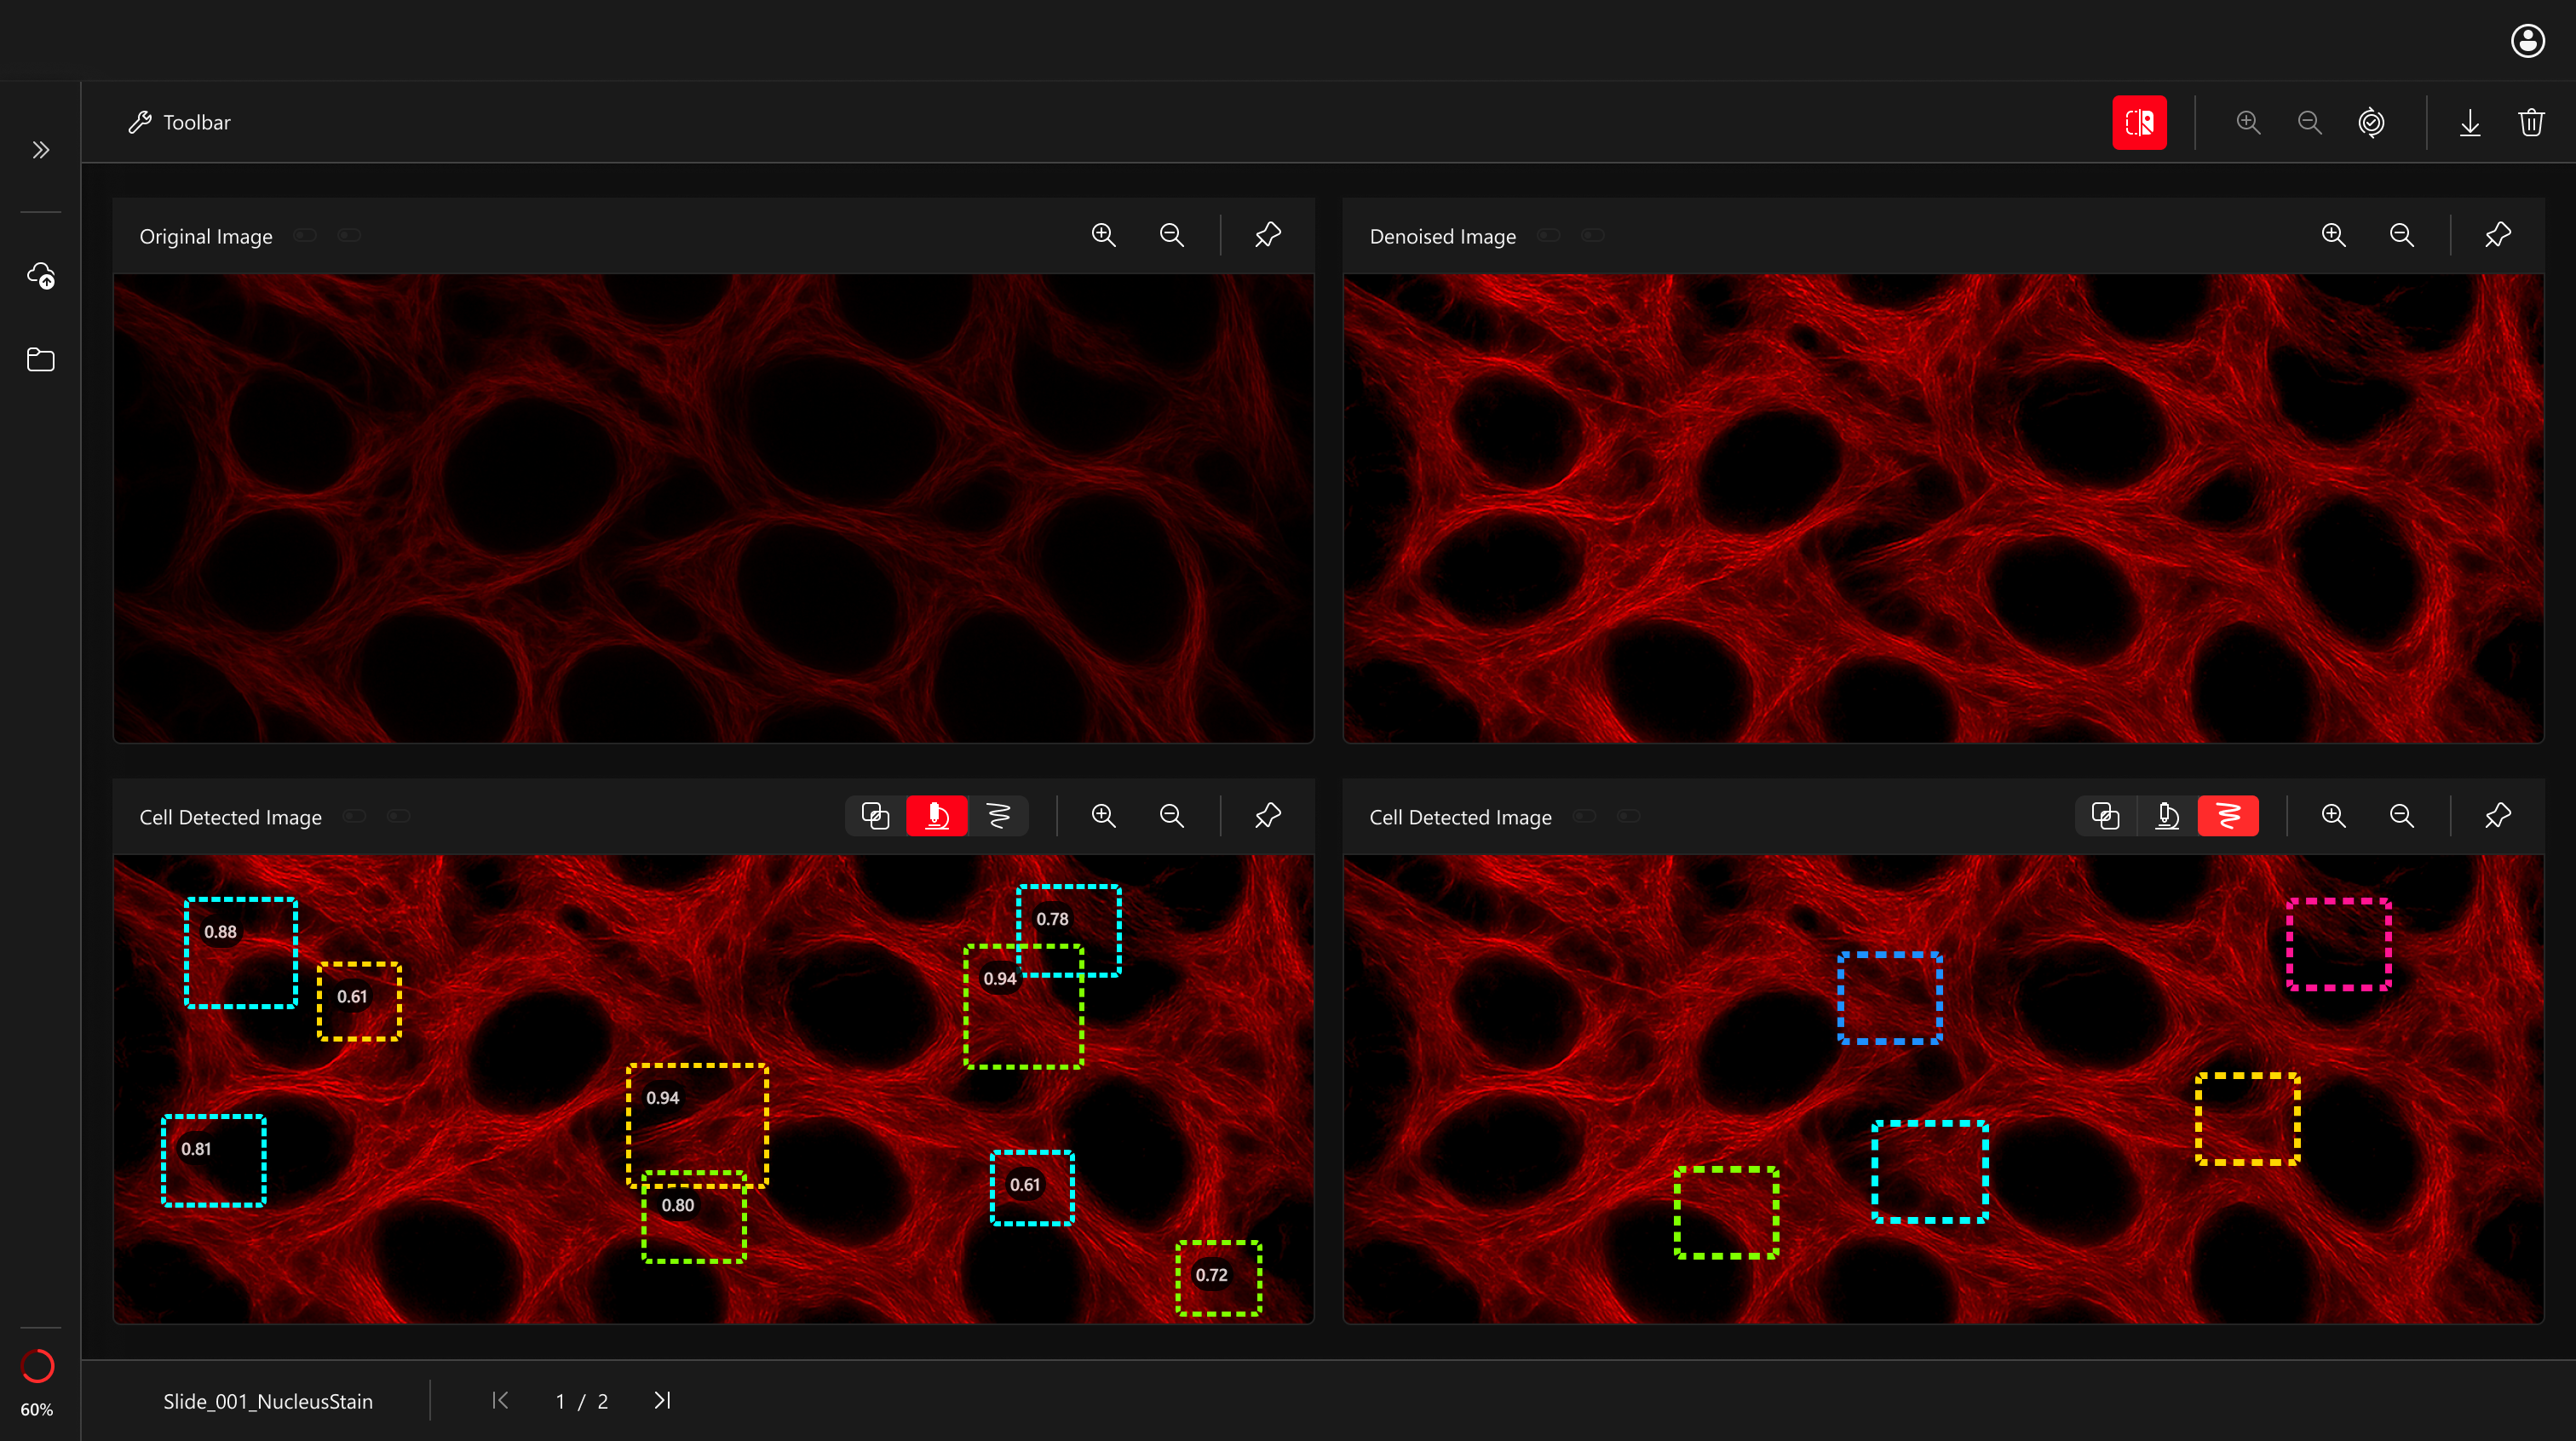Delete with the trash icon
The image size is (2576, 1441).
click(2531, 122)
